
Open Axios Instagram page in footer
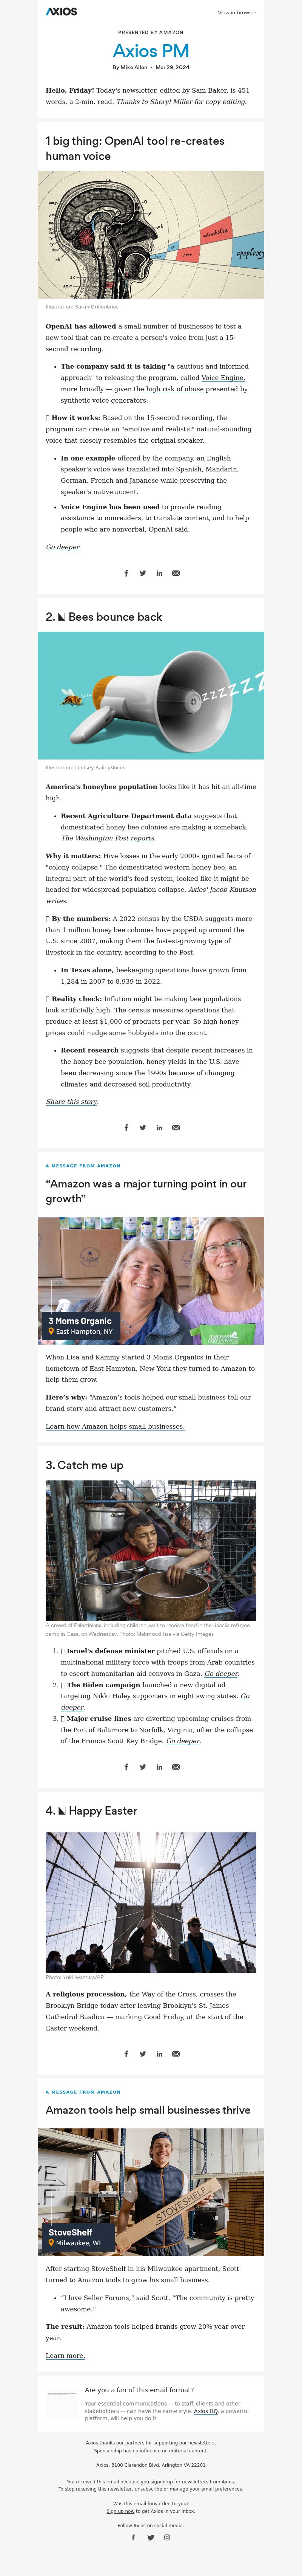pos(167,2537)
